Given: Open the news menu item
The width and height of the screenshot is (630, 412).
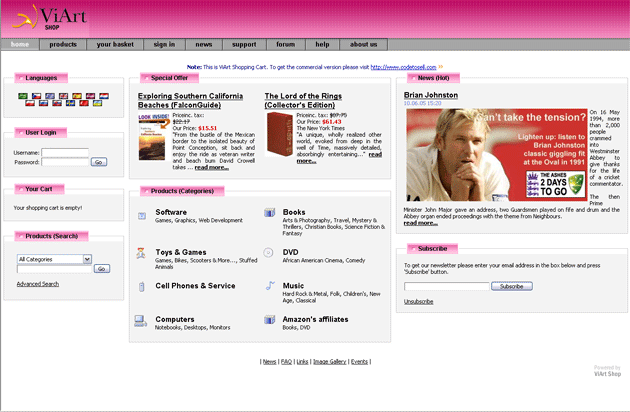Looking at the screenshot, I should pyautogui.click(x=204, y=44).
